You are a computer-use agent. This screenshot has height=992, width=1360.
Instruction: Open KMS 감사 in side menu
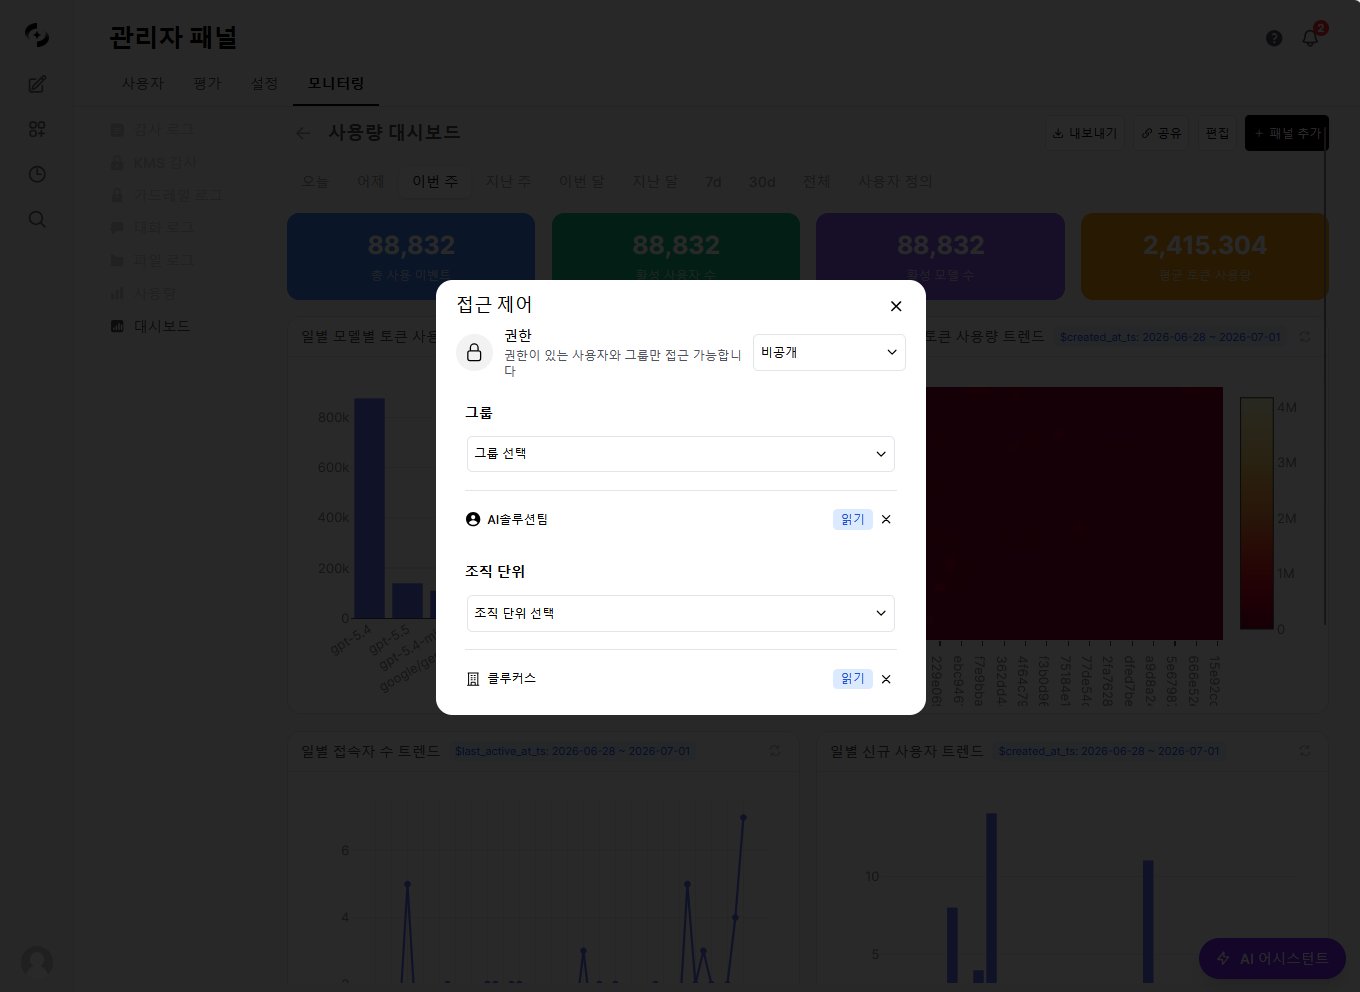pos(153,162)
